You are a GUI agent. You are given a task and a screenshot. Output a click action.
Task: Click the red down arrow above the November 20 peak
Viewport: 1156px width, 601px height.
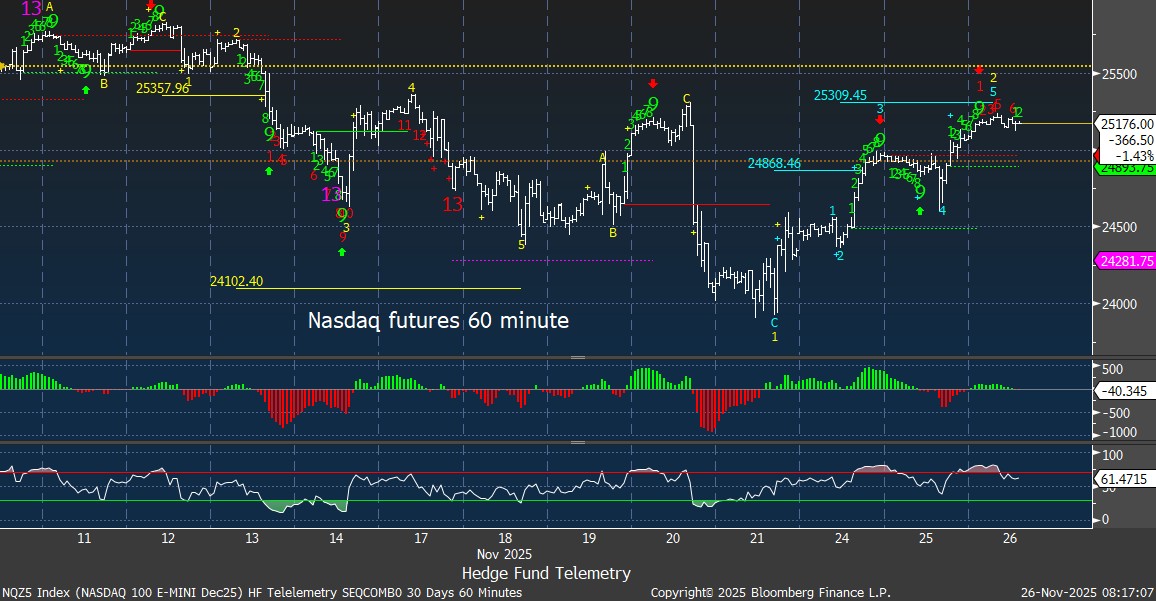click(653, 83)
